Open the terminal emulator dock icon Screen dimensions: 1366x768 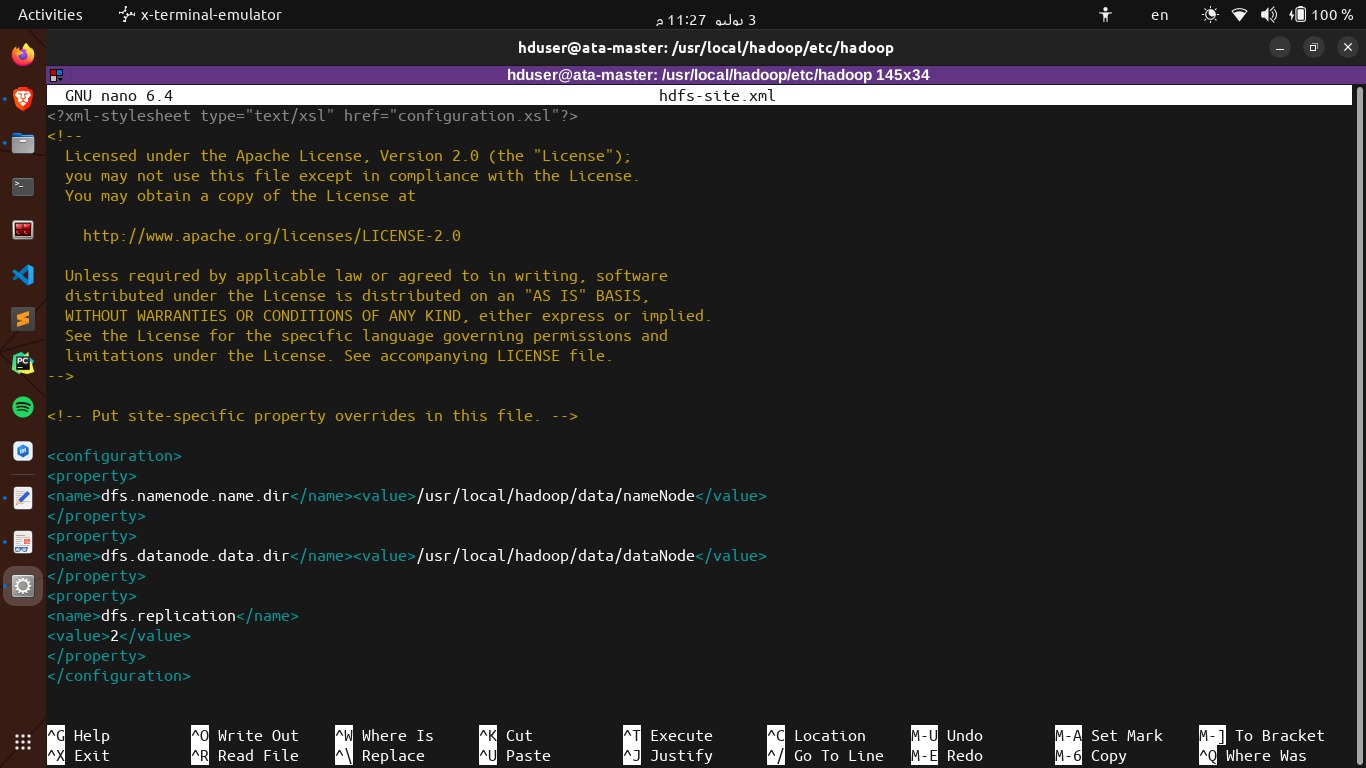click(x=23, y=186)
